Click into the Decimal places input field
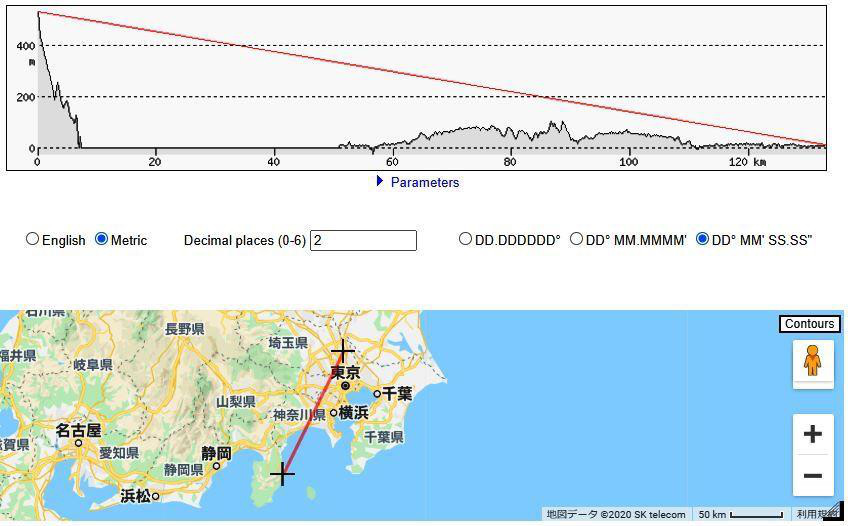 [363, 240]
